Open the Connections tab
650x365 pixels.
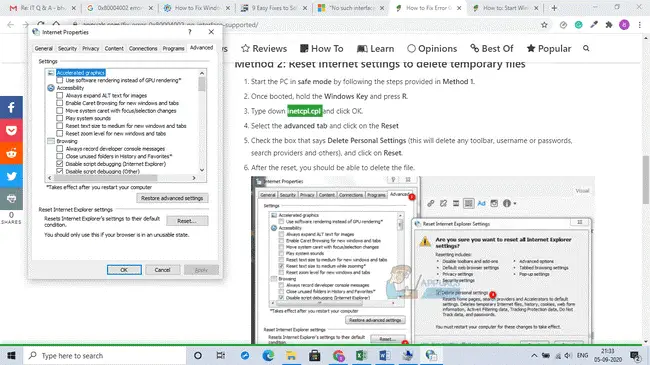pyautogui.click(x=143, y=49)
